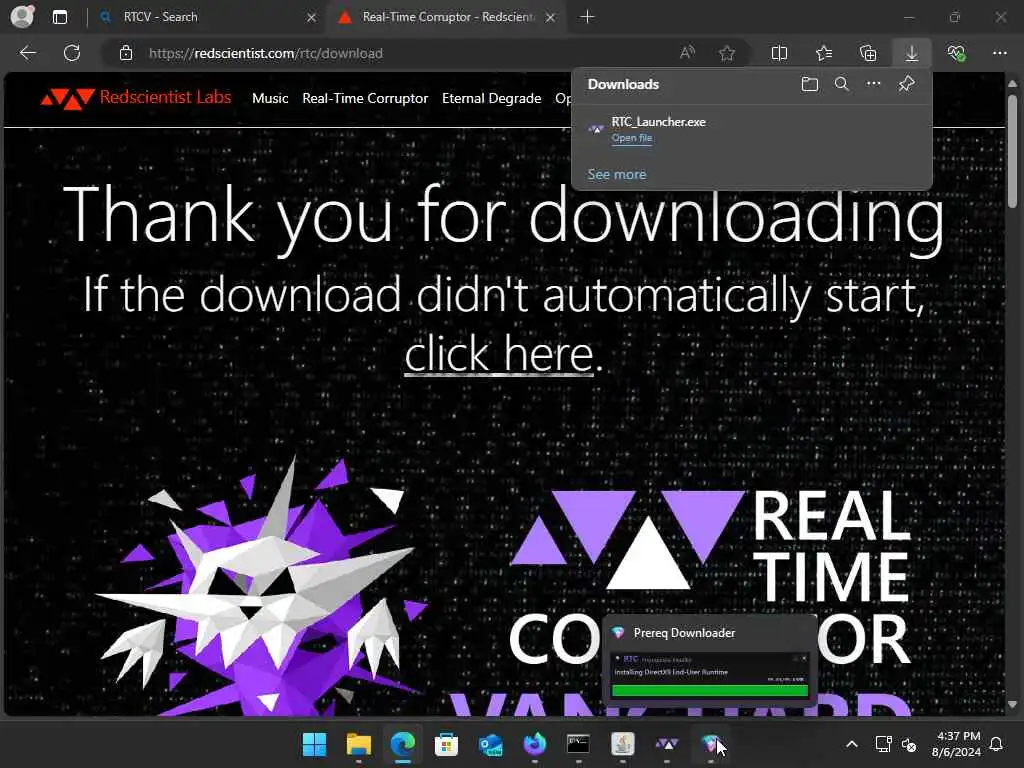
Task: Open the notifications bell
Action: coord(997,744)
